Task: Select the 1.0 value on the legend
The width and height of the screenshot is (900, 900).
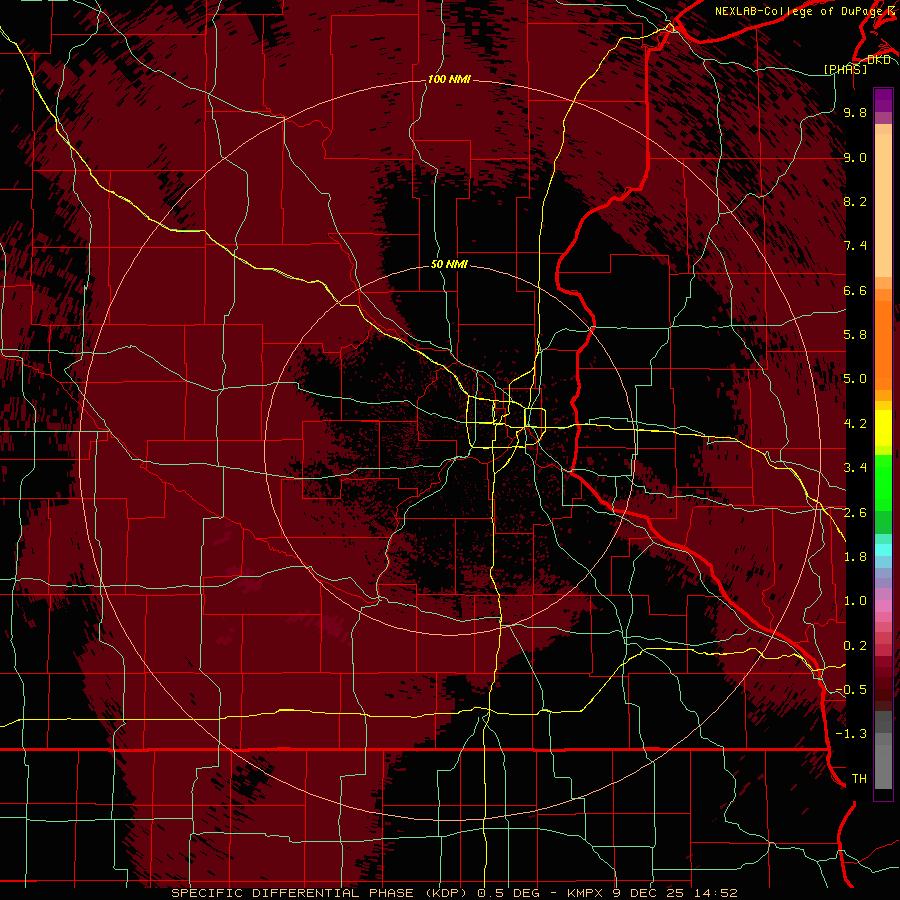Action: tap(855, 601)
